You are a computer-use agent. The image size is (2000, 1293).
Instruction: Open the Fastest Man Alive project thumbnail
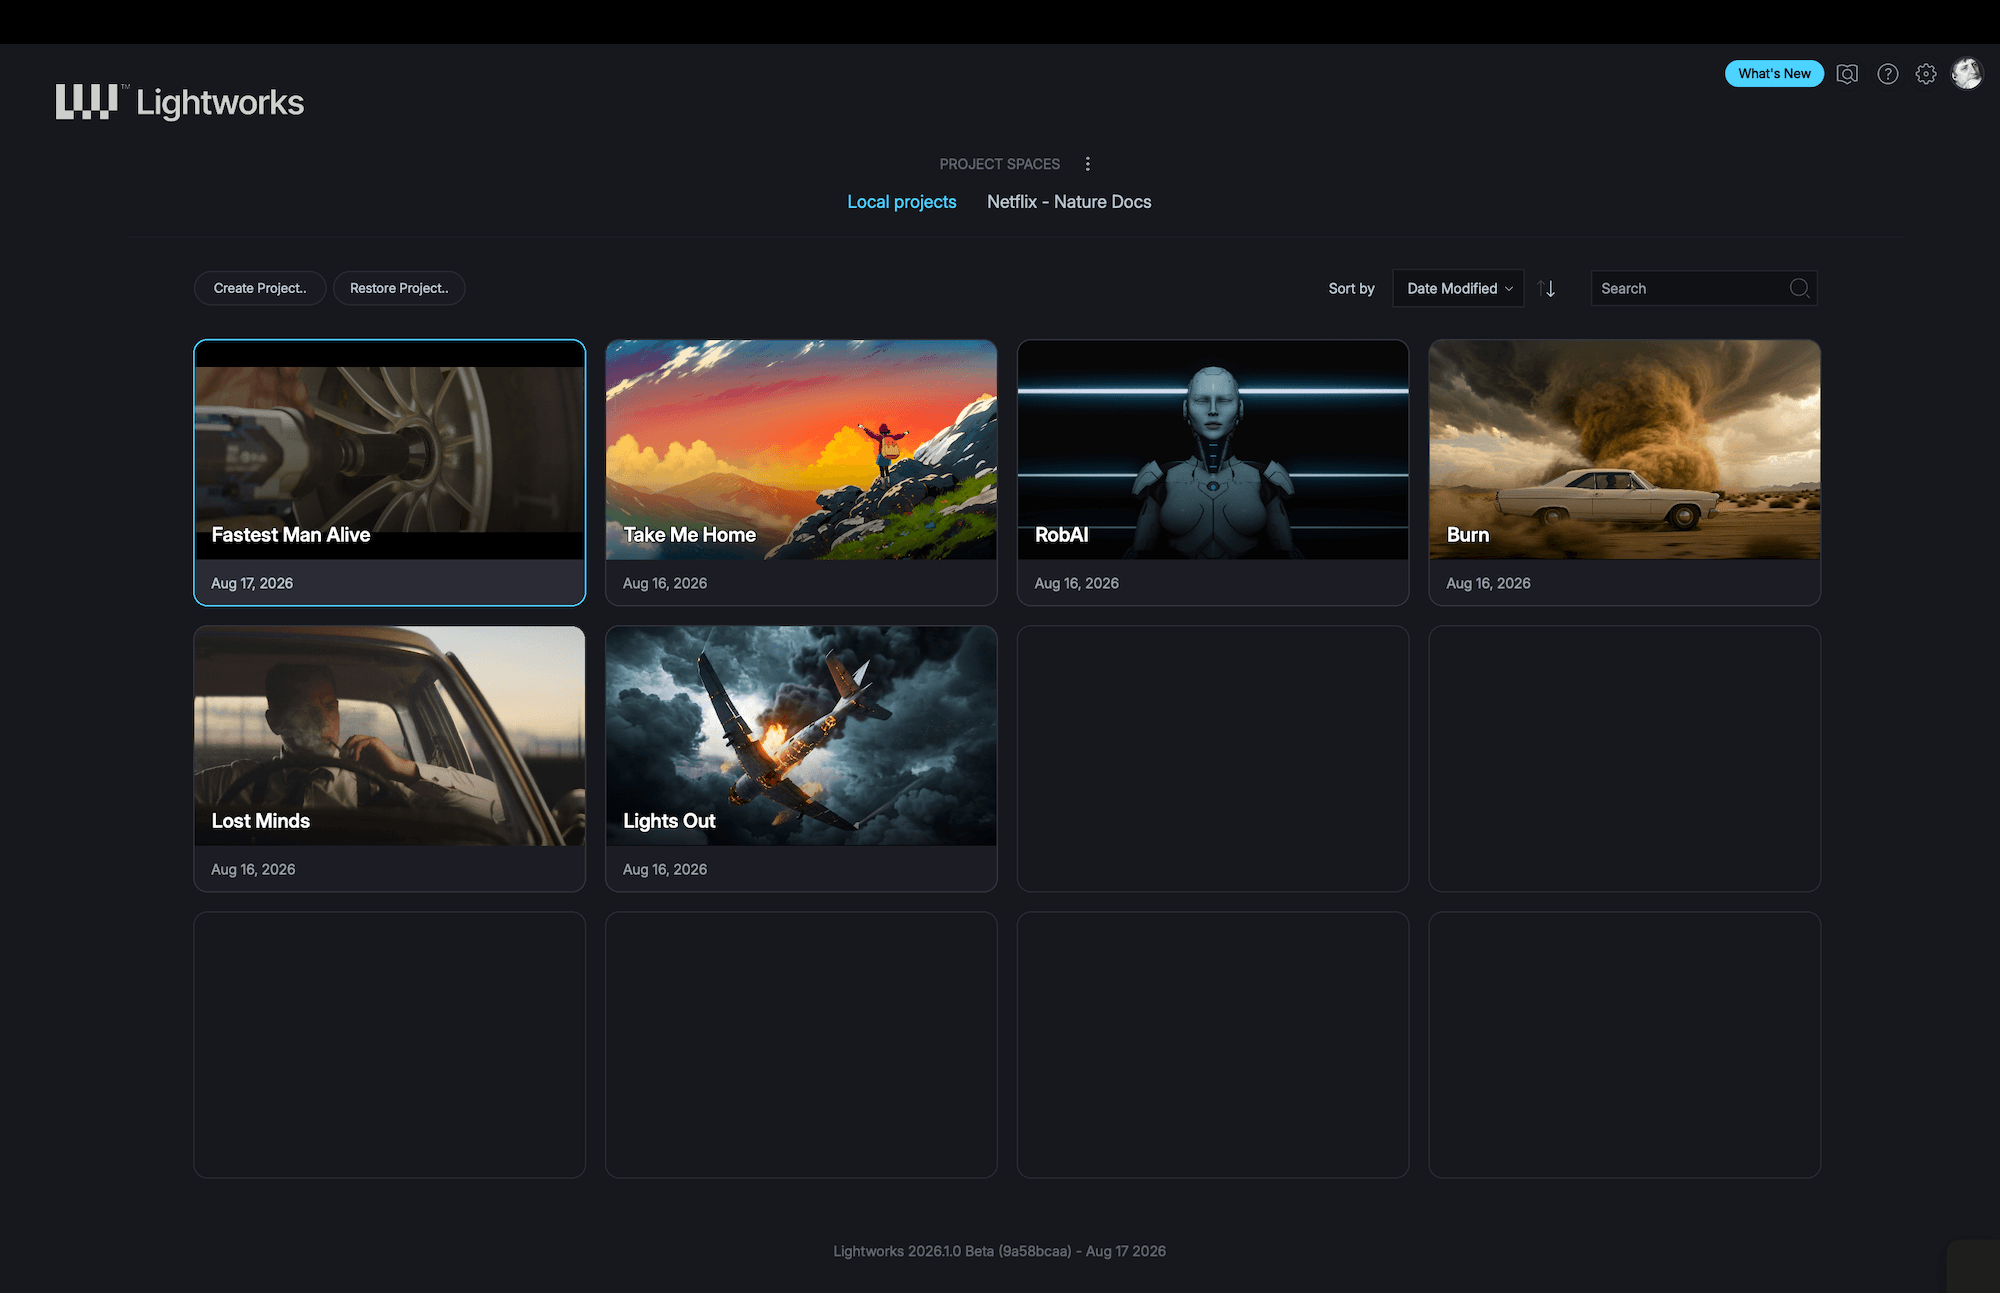390,450
